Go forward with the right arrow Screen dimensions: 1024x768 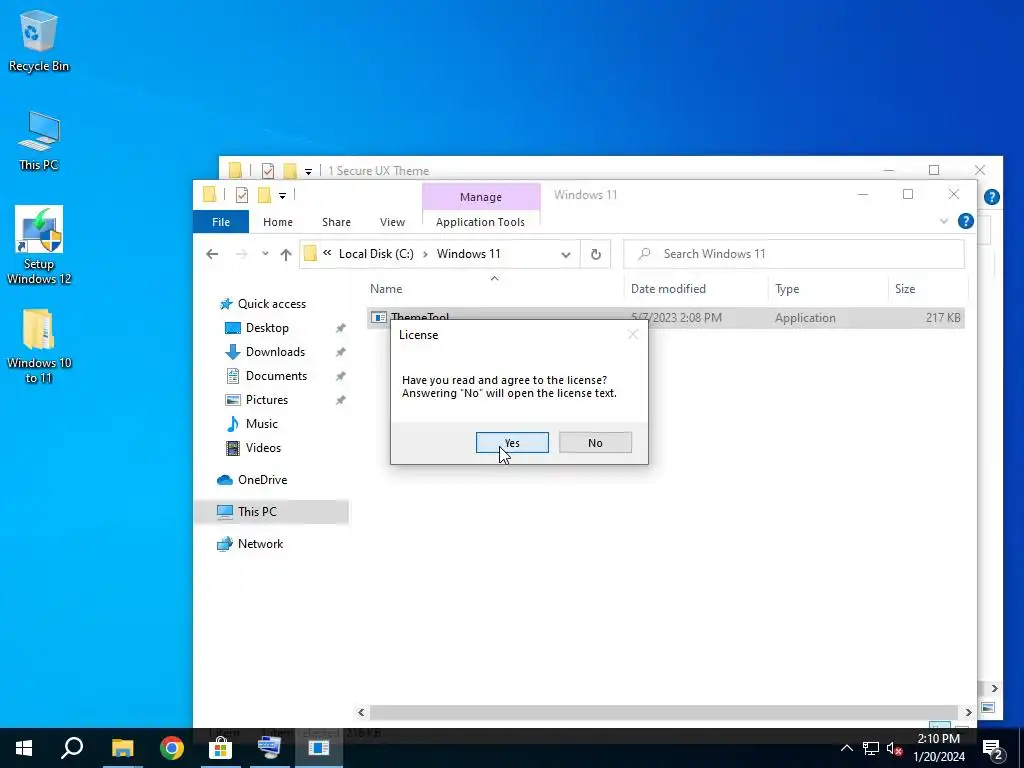click(x=241, y=254)
